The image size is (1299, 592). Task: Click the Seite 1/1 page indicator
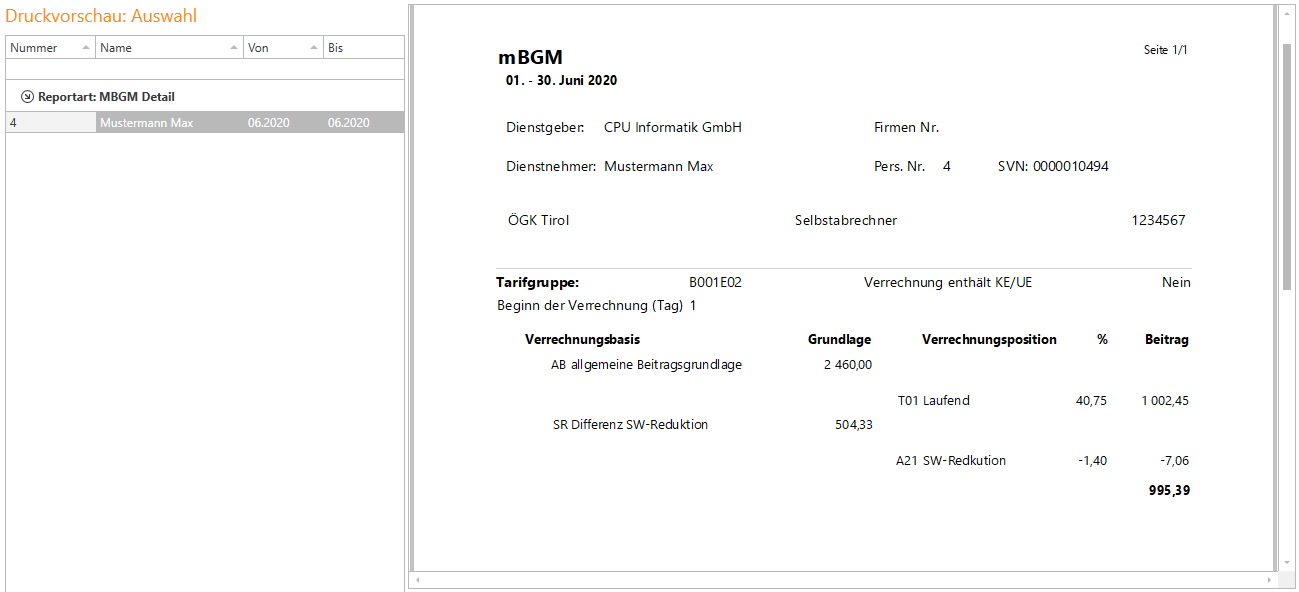coord(1166,50)
